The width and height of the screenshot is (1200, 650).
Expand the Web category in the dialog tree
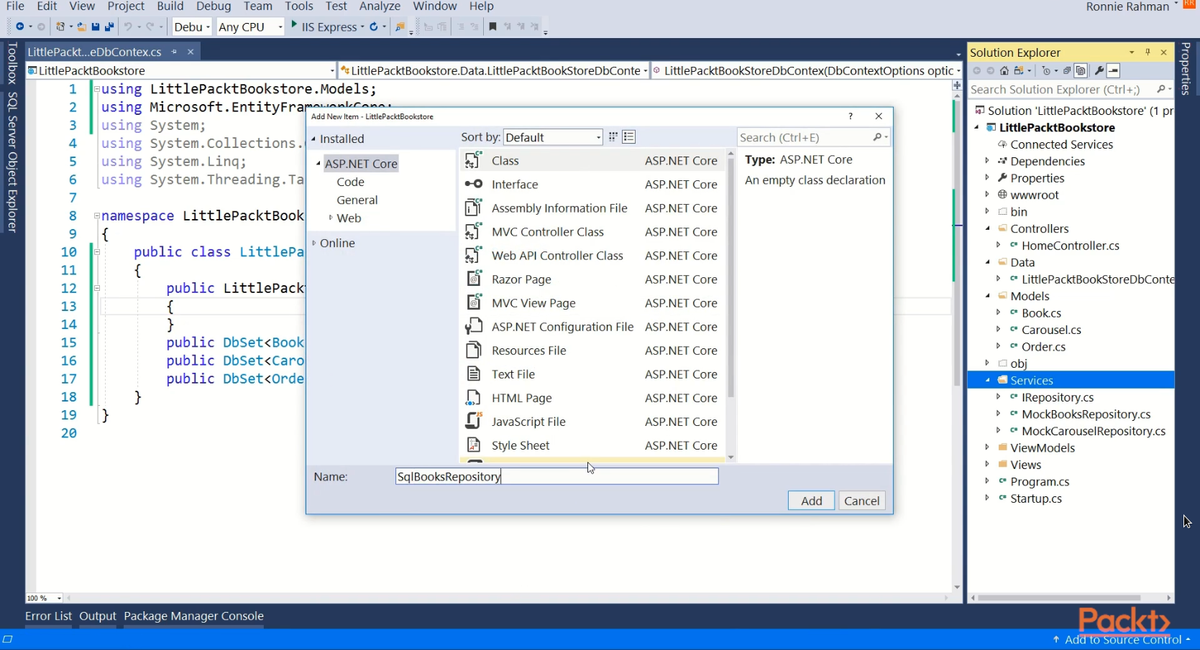coord(331,218)
